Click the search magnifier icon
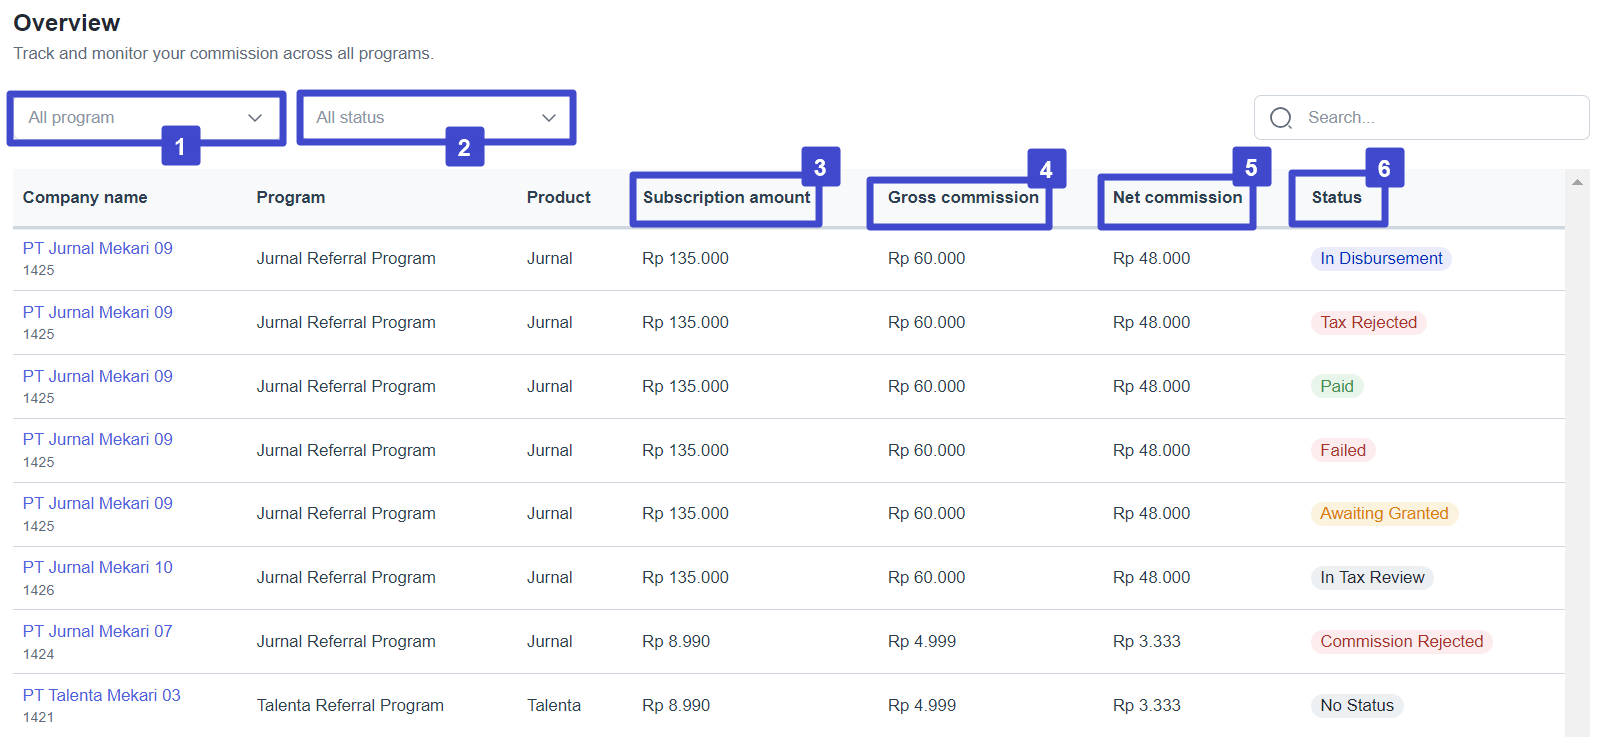Viewport: 1597px width, 737px height. click(1281, 118)
